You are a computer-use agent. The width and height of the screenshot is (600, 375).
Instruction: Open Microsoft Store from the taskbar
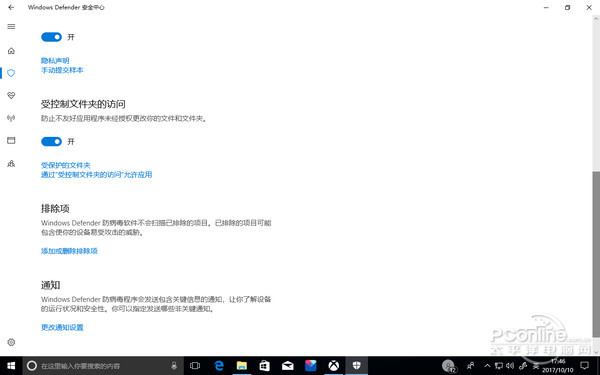264,366
